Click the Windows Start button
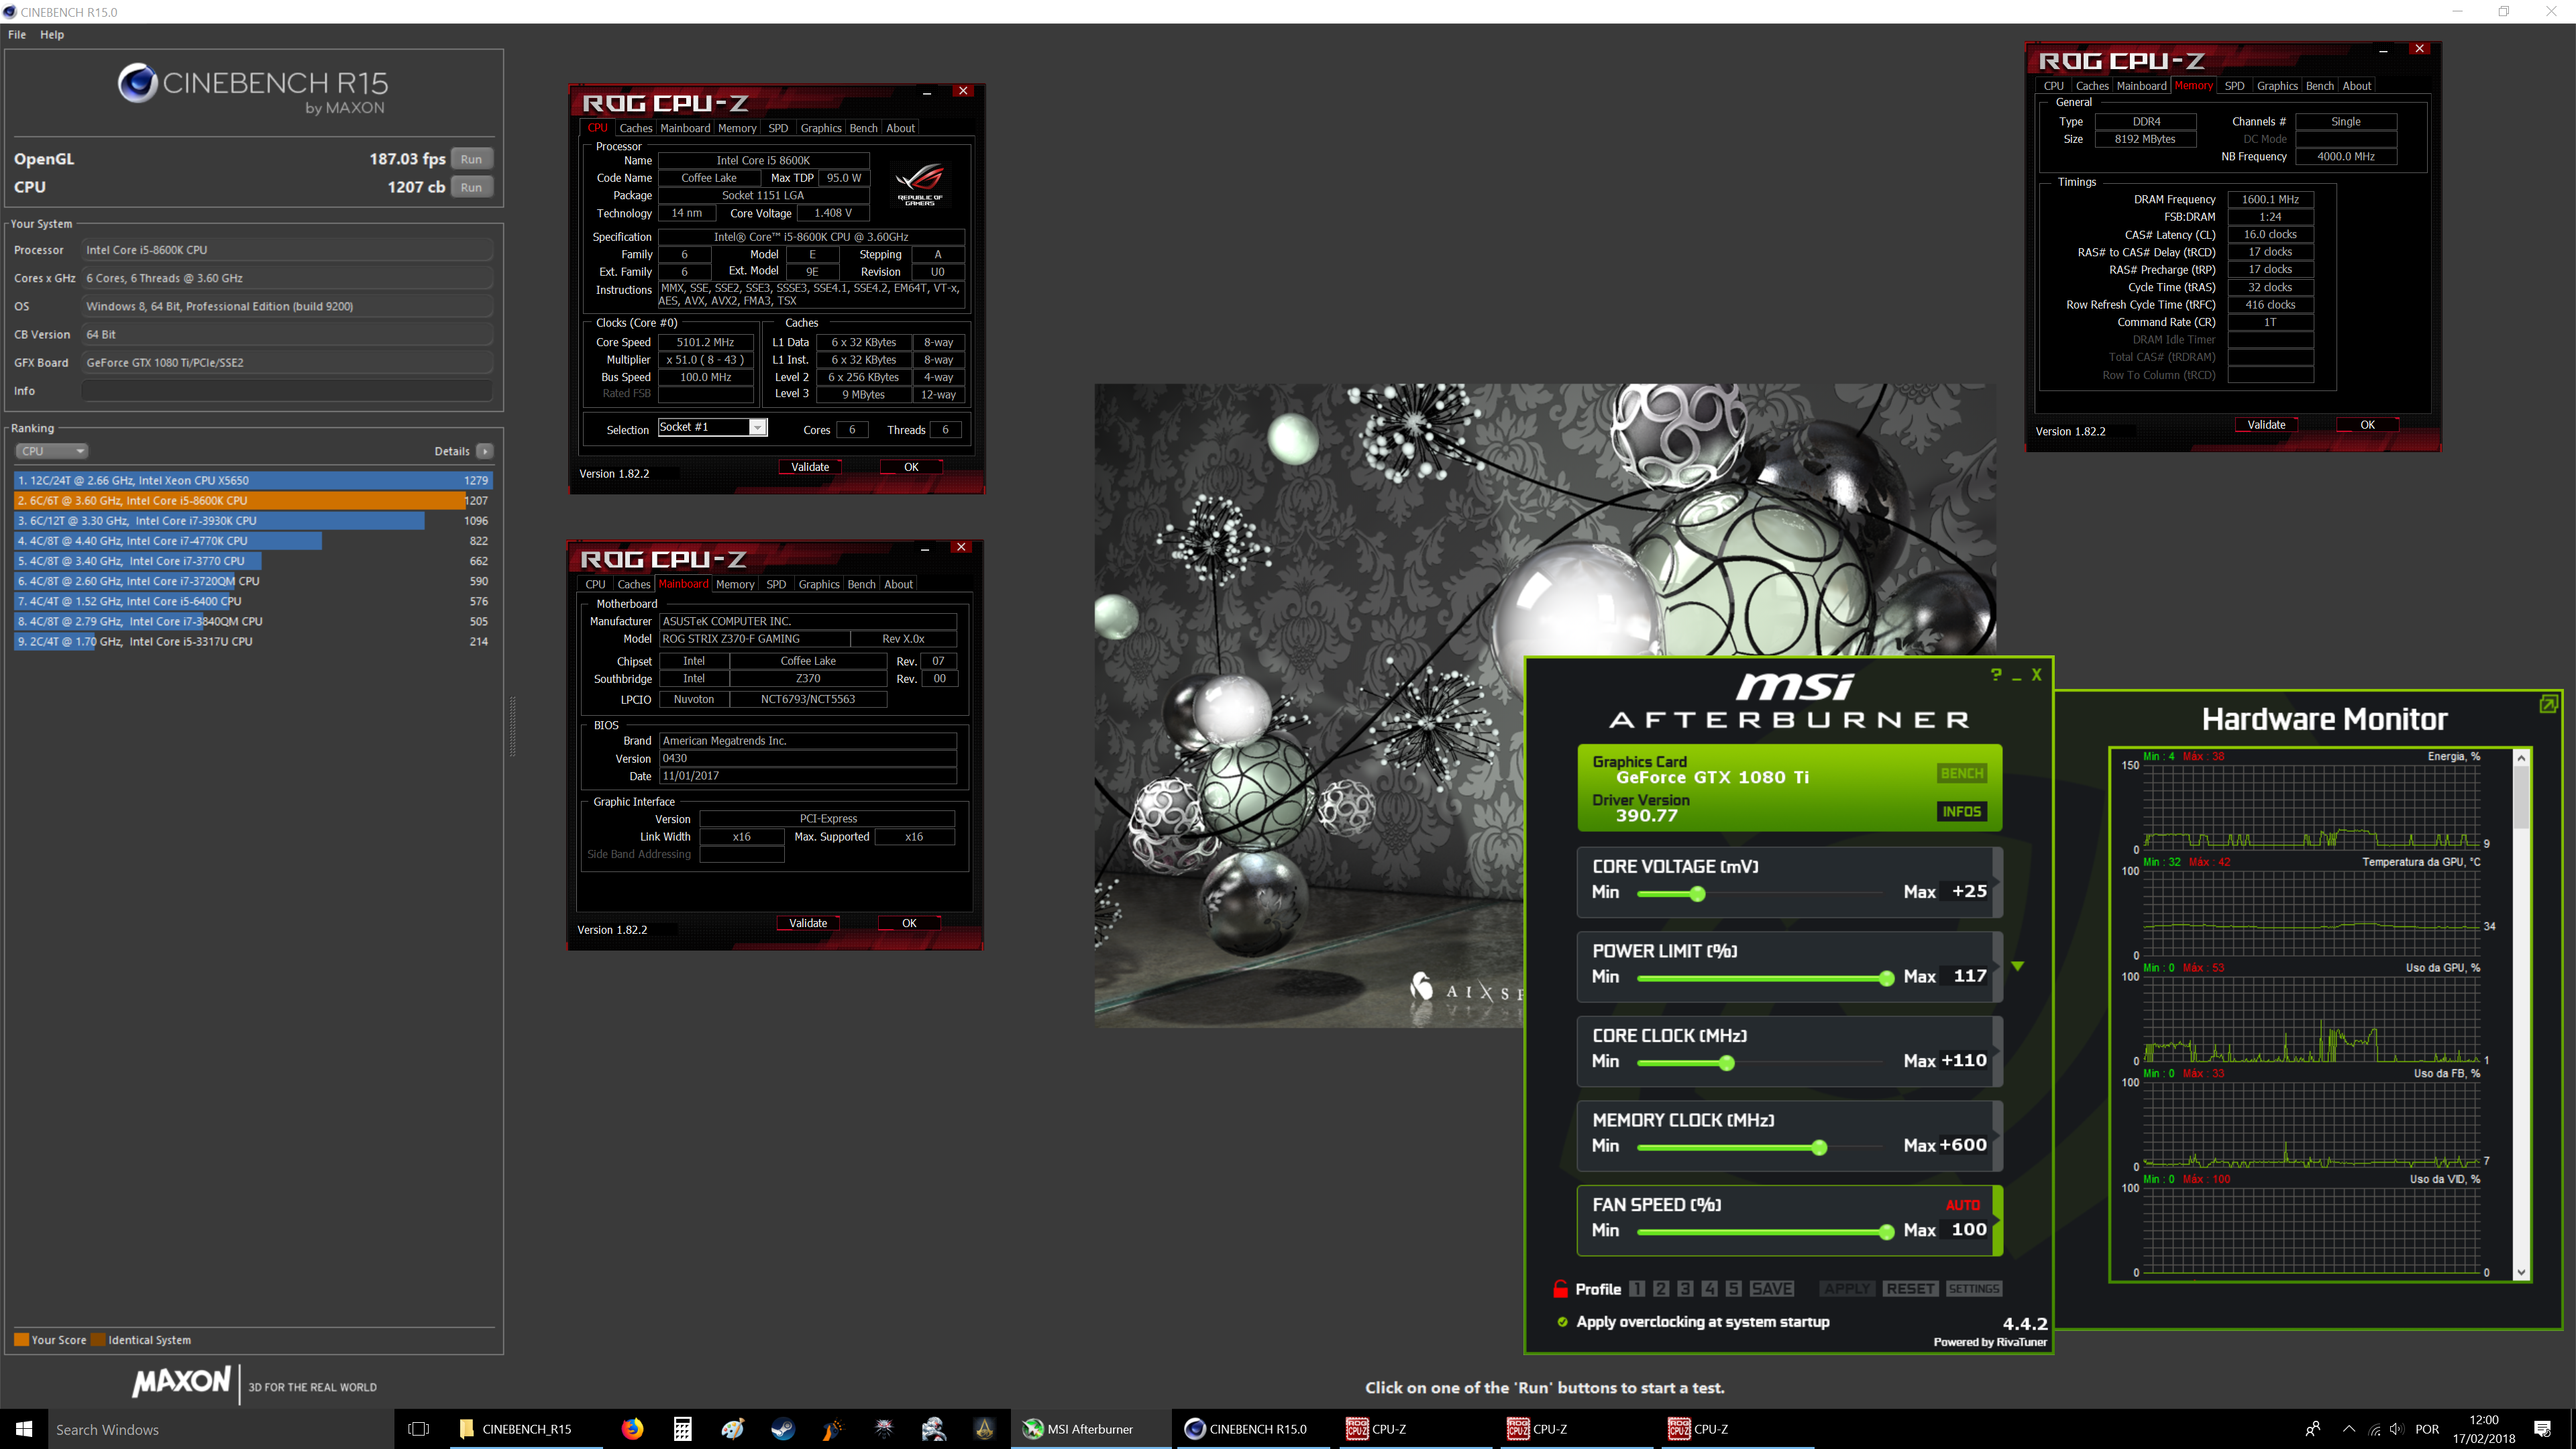This screenshot has height=1449, width=2576. [x=24, y=1429]
